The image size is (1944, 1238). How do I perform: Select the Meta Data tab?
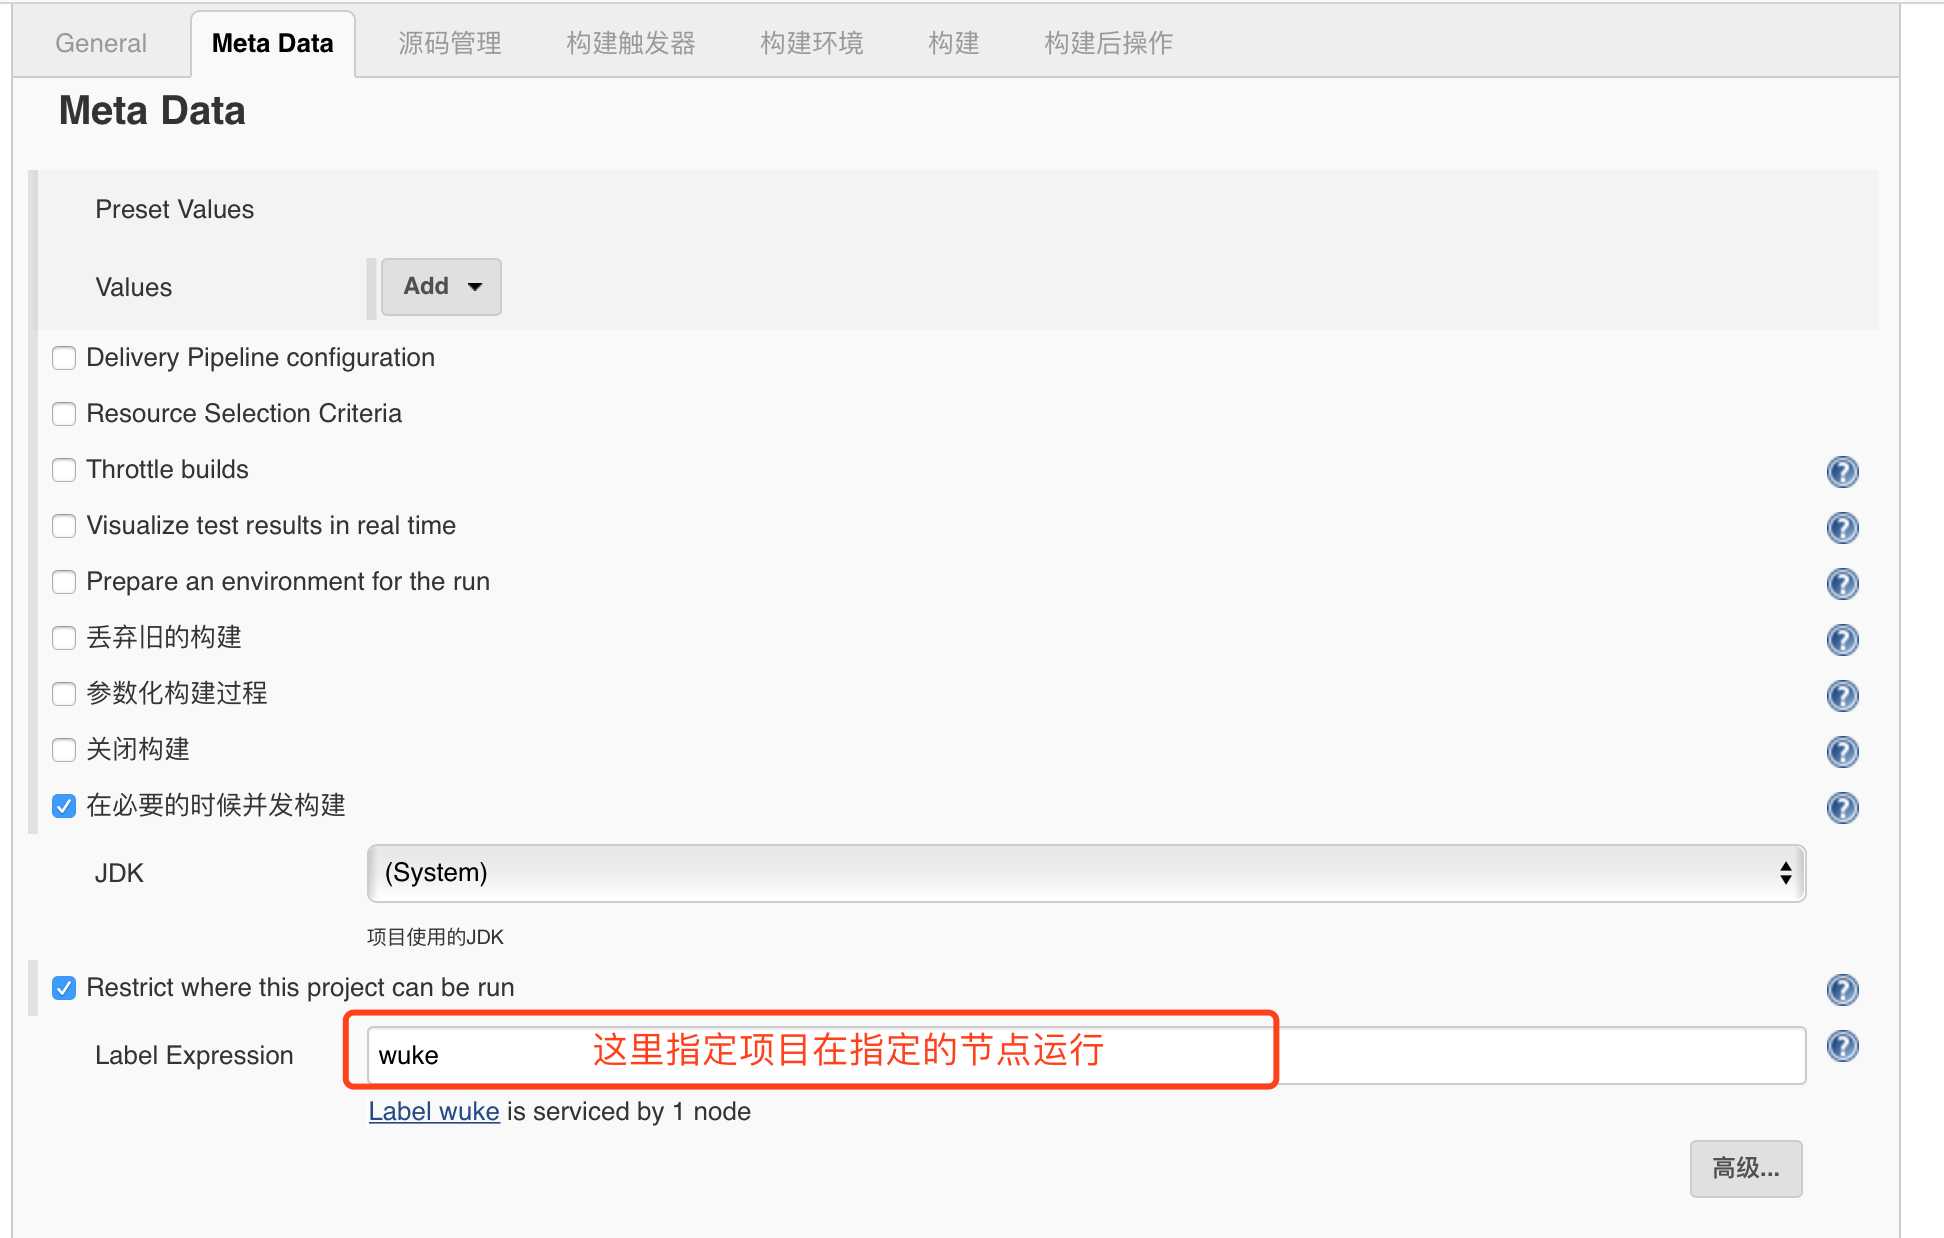click(x=272, y=43)
